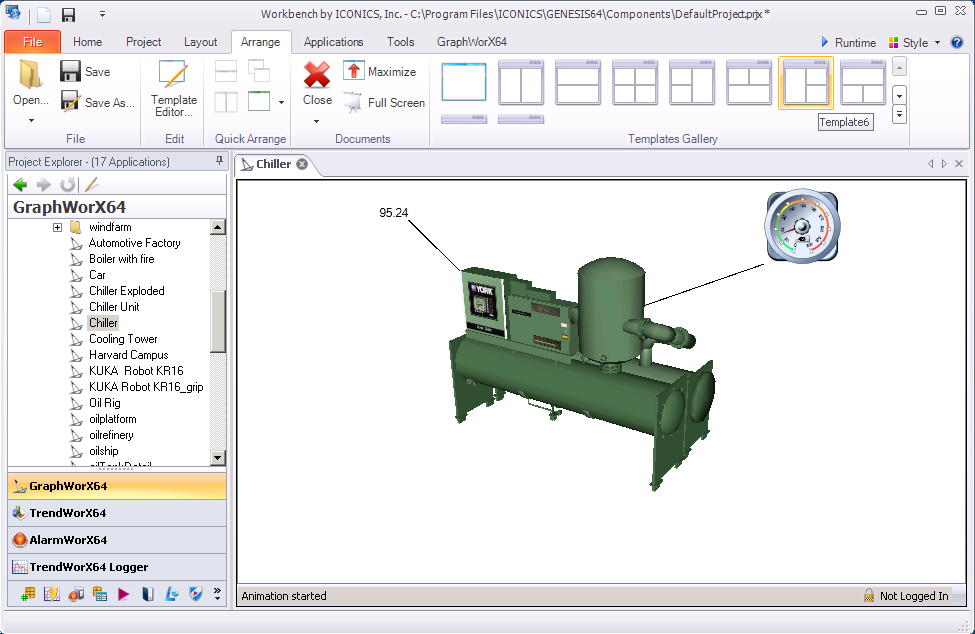Expand the Templates Gallery more arrow

(899, 114)
